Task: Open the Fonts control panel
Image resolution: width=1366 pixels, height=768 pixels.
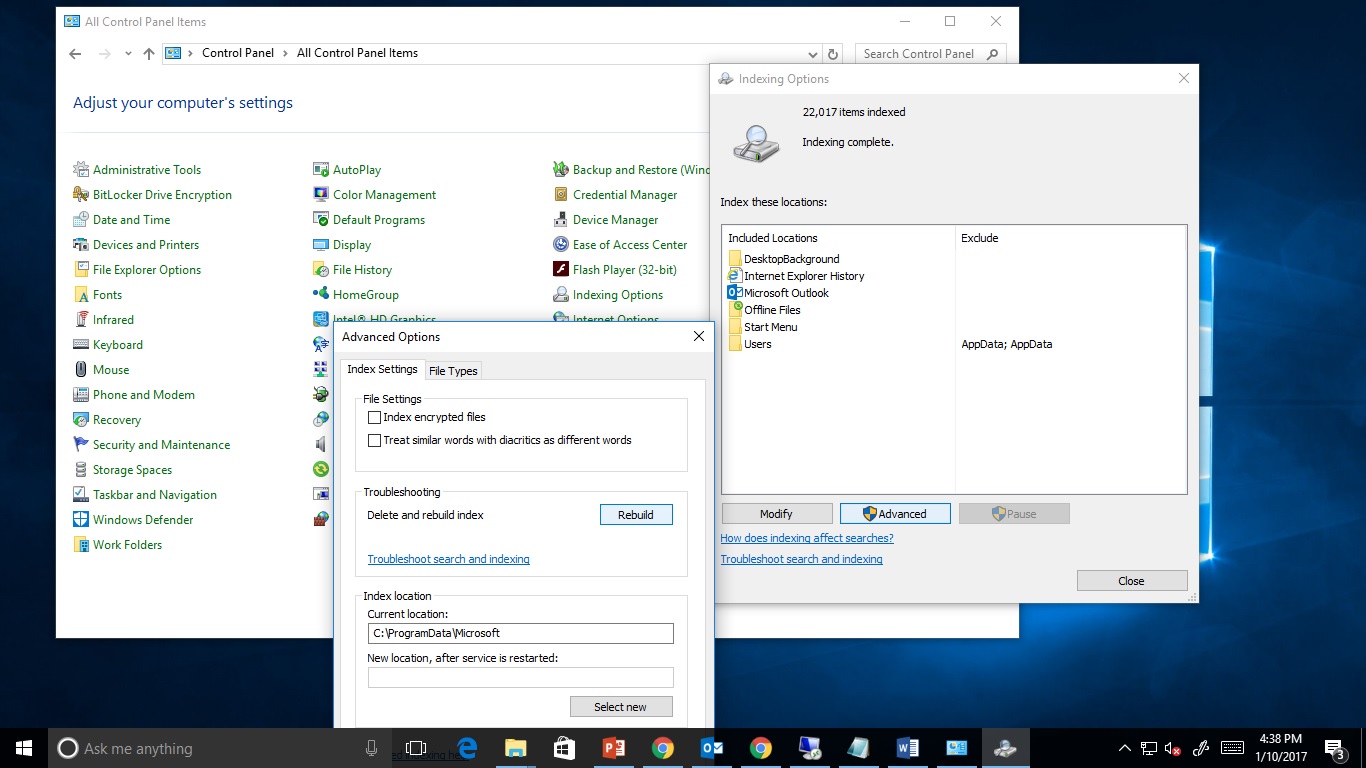Action: click(x=105, y=294)
